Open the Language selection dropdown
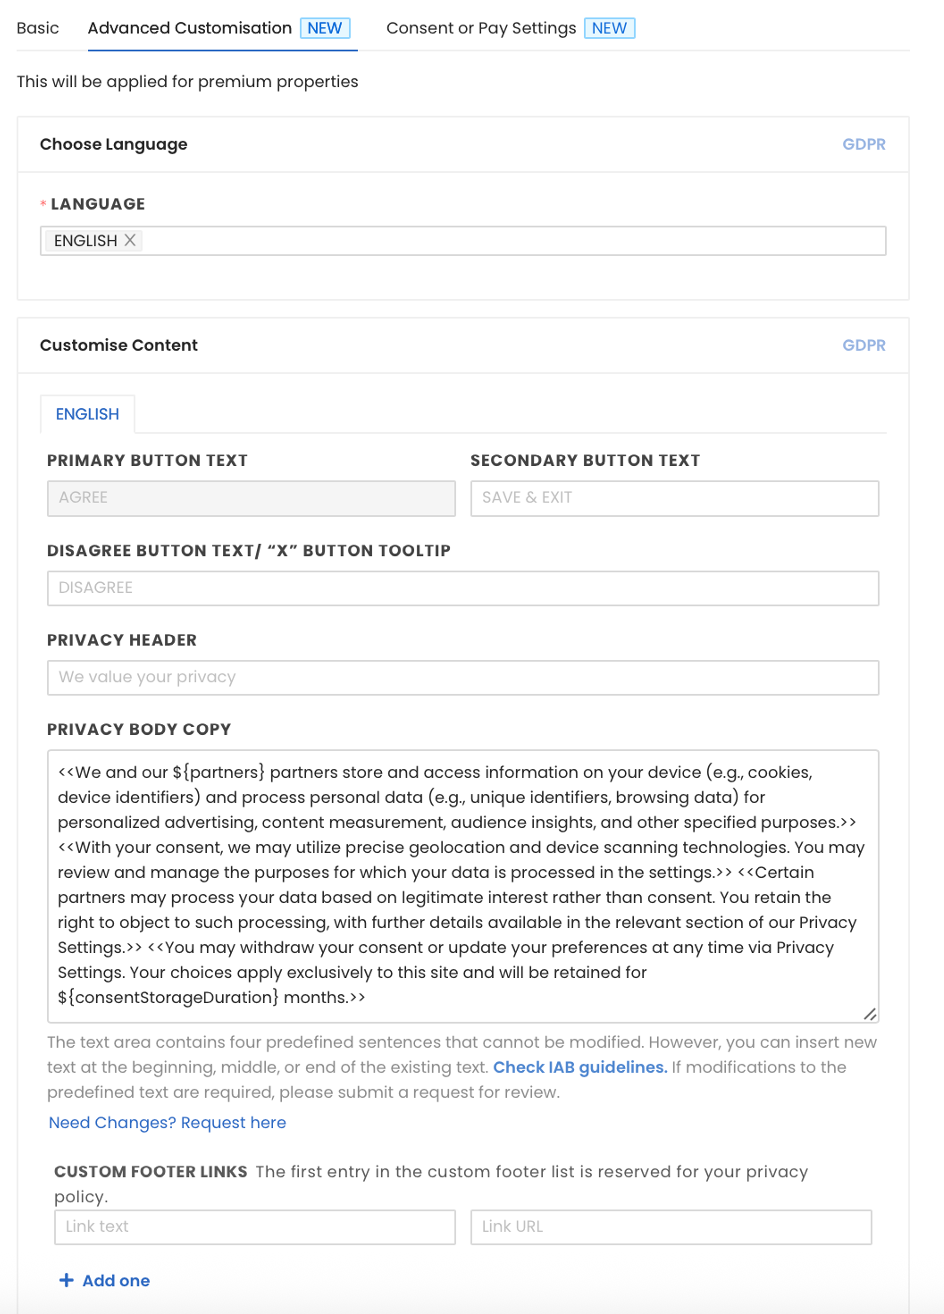This screenshot has height=1314, width=944. click(510, 241)
